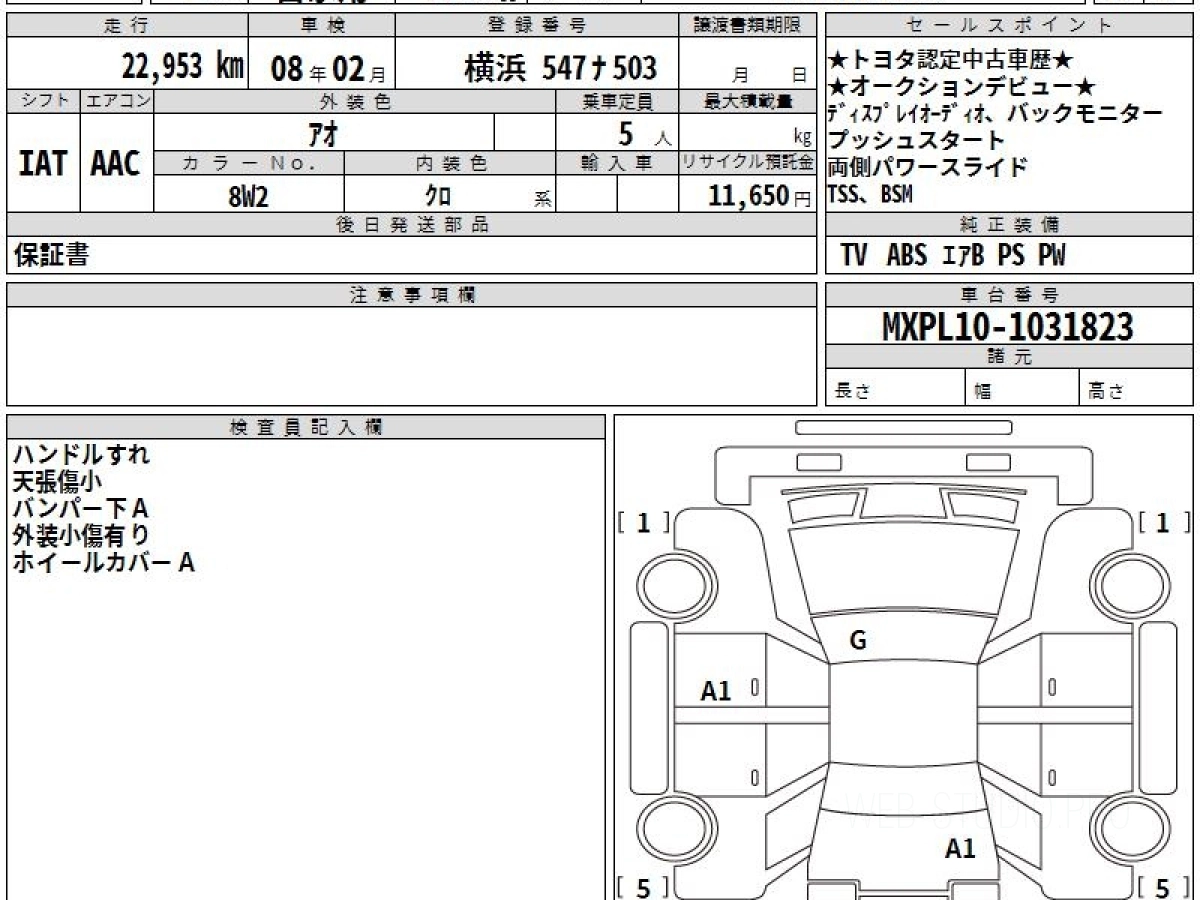Click the A1 mark near rear right fender
Screen dimensions: 1200x900
pyautogui.click(x=960, y=849)
